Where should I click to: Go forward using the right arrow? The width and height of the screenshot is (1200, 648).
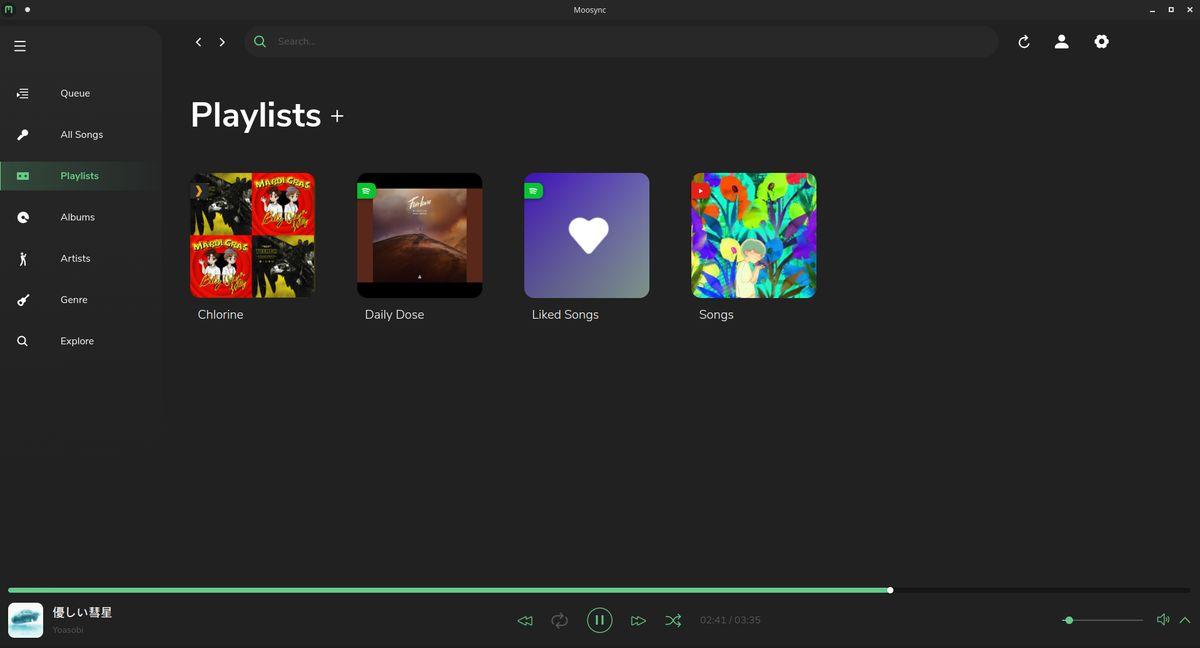[x=222, y=42]
